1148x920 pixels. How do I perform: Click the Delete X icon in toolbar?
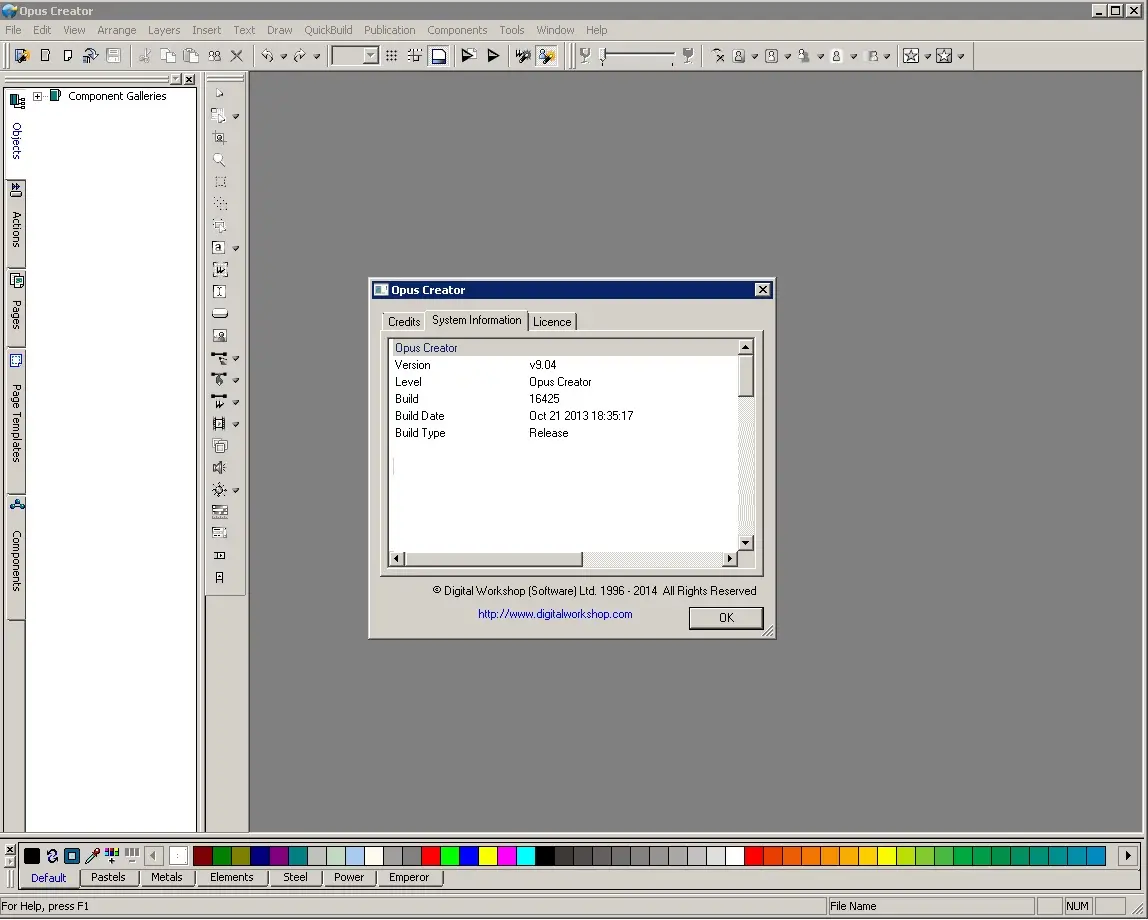click(x=236, y=56)
